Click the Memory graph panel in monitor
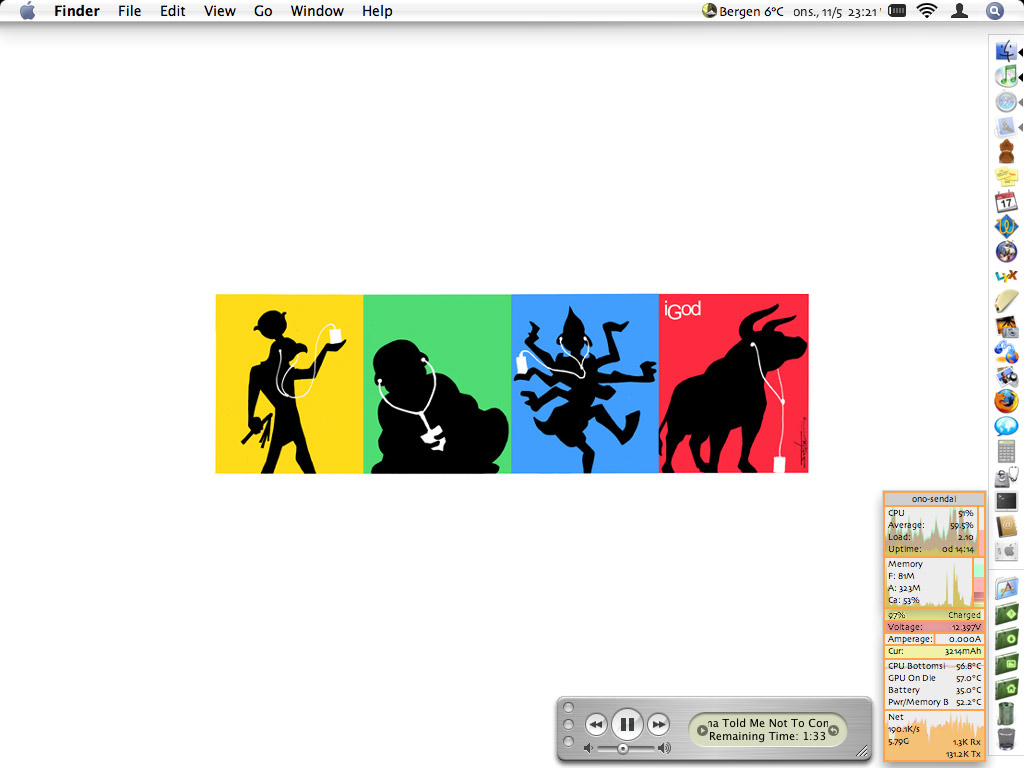Screen dimensions: 1024x768 [934, 582]
